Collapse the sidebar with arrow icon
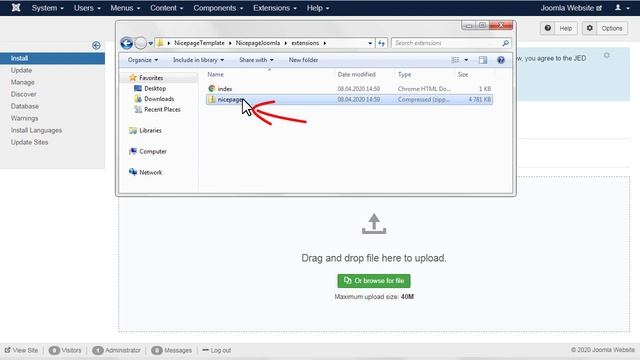Image resolution: width=640 pixels, height=360 pixels. click(96, 45)
